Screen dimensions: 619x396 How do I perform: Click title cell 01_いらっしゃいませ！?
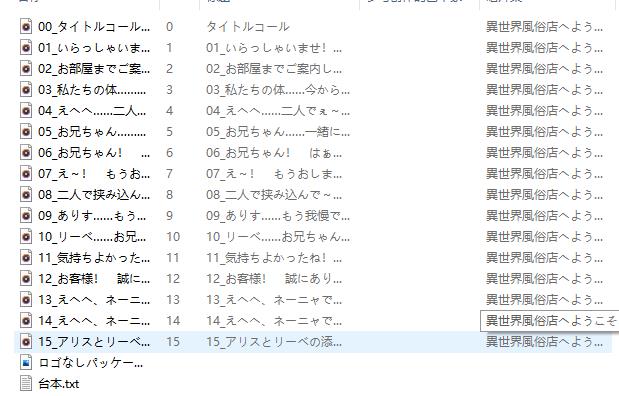(x=274, y=47)
